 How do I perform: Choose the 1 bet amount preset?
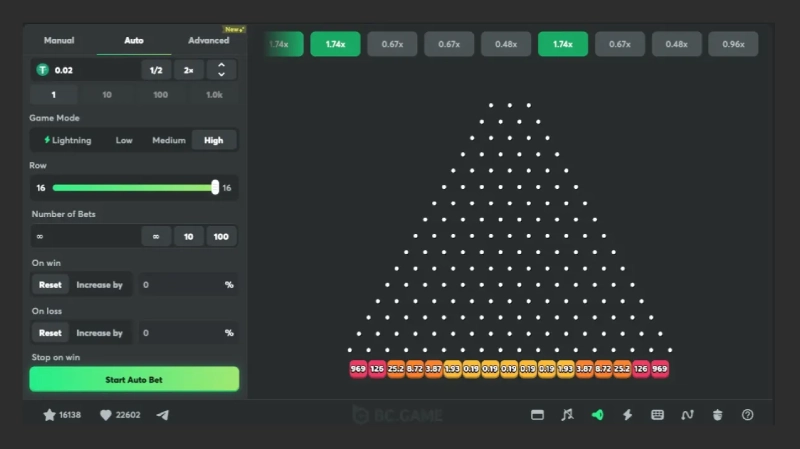click(x=54, y=95)
